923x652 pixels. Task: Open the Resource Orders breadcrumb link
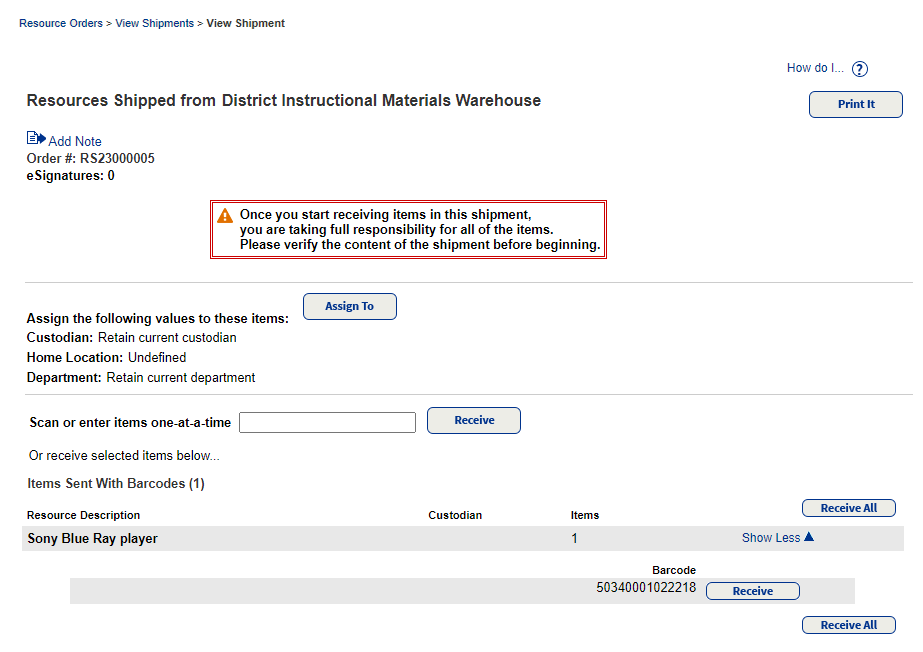pyautogui.click(x=60, y=23)
